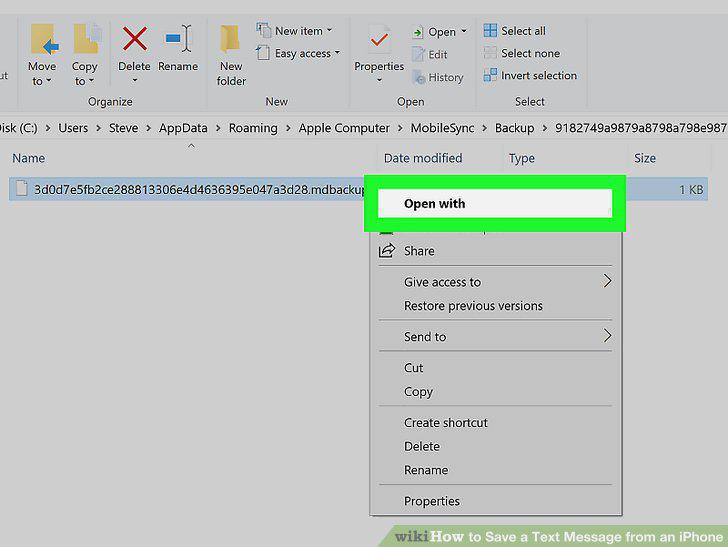Sort by the Size column header

coord(645,158)
